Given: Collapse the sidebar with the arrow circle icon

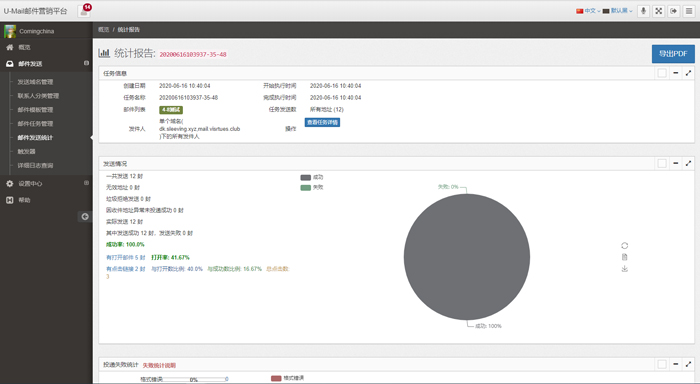Looking at the screenshot, I should [x=85, y=217].
